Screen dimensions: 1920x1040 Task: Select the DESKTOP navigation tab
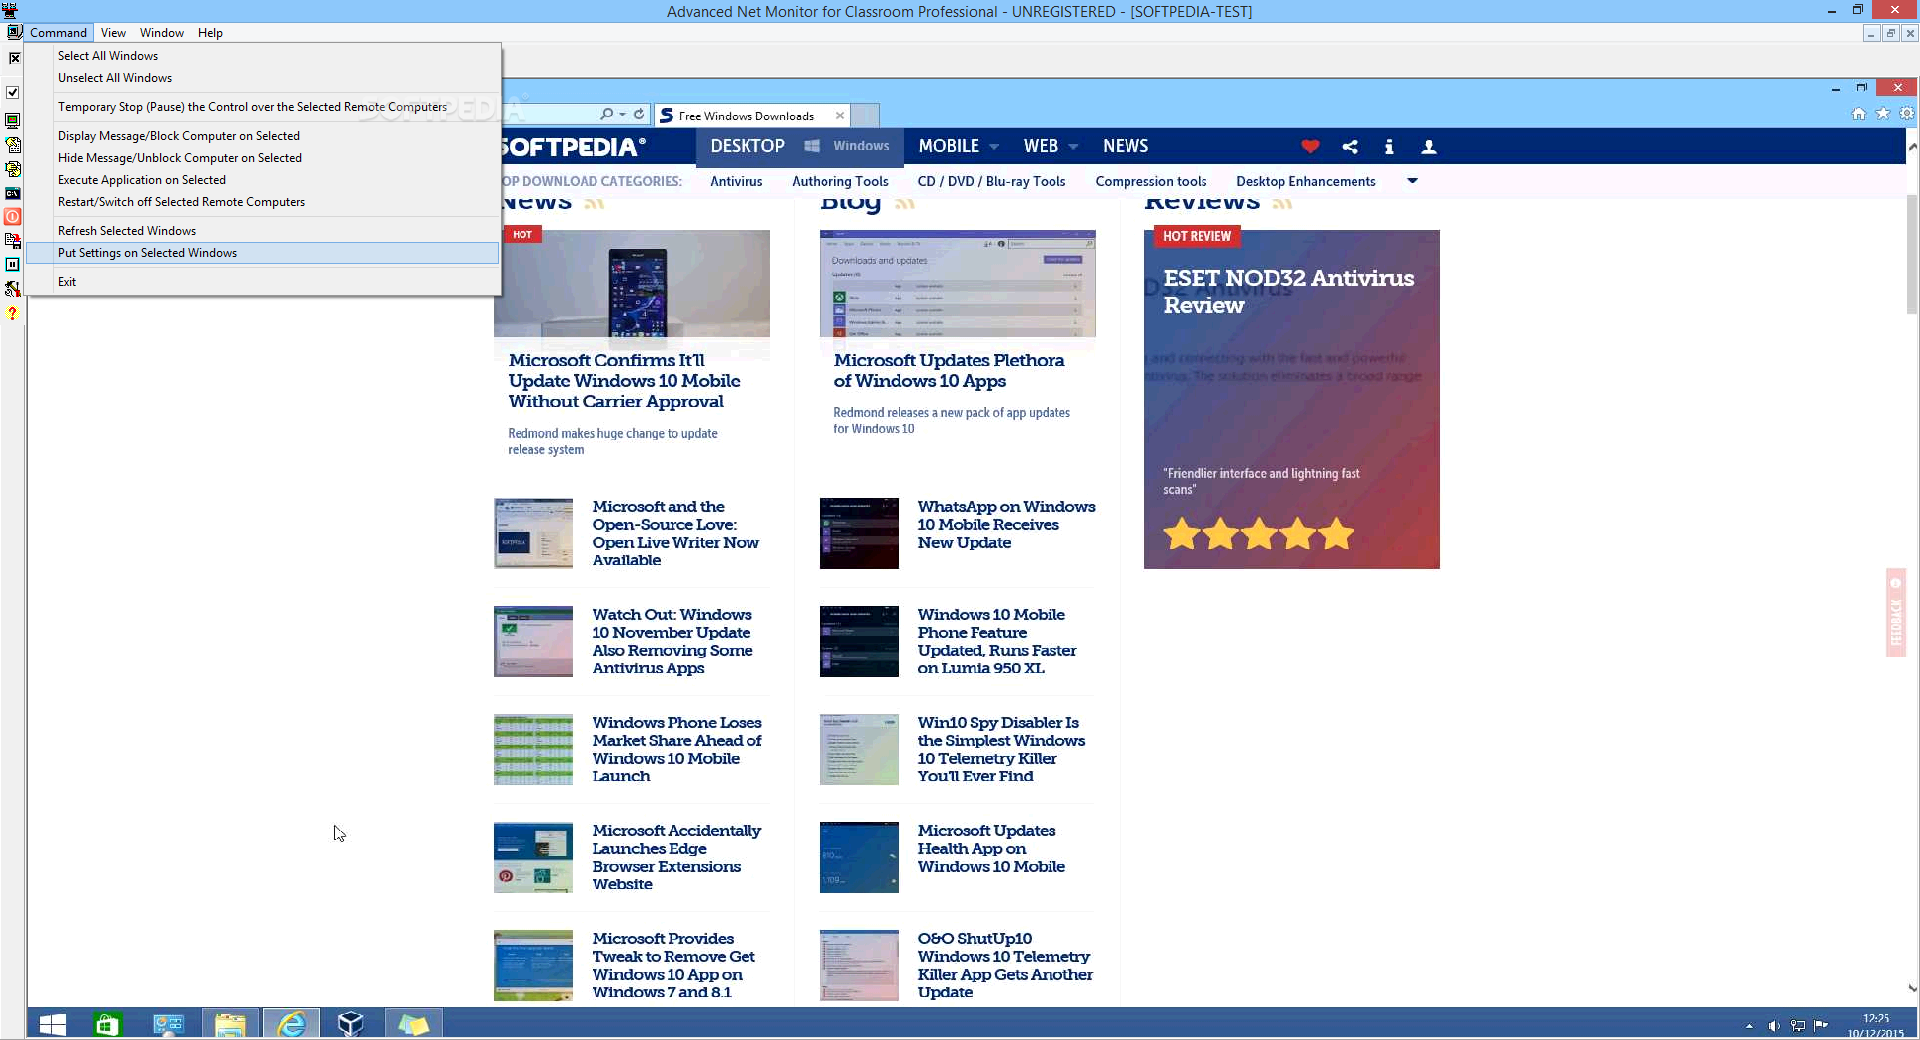(x=747, y=146)
